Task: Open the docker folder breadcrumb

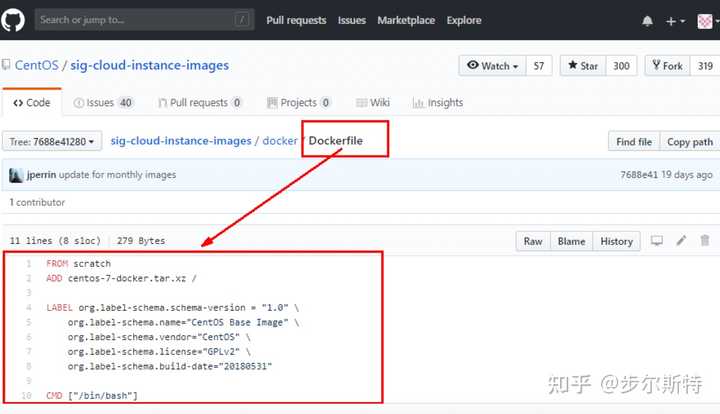Action: (x=280, y=140)
